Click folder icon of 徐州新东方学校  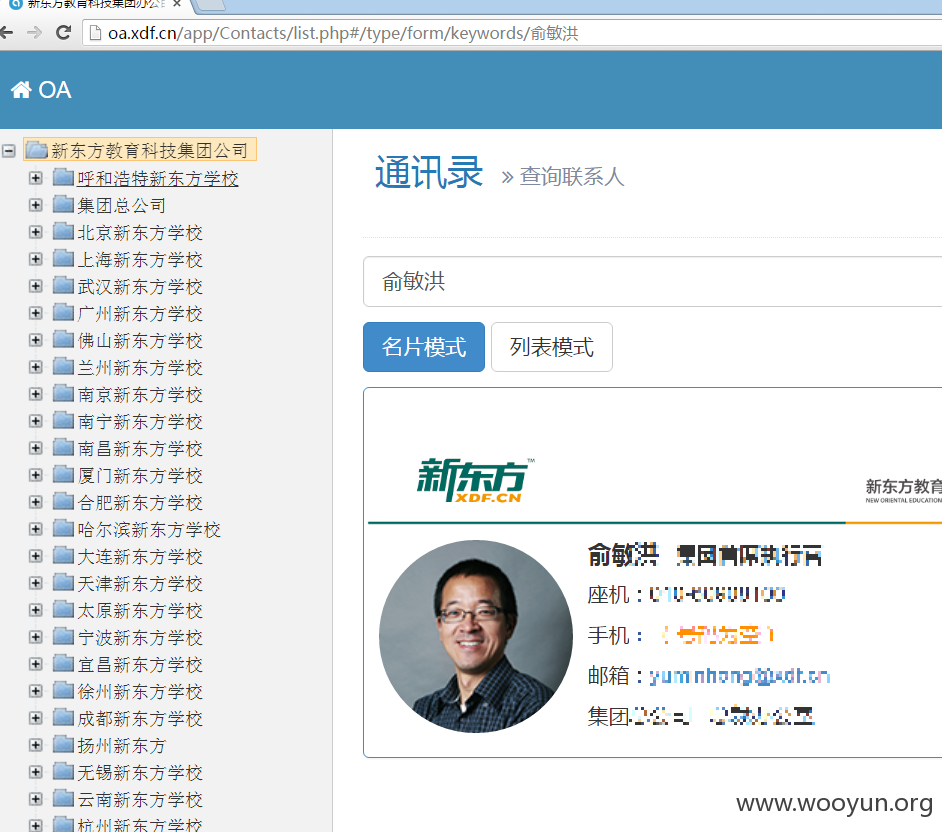click(x=63, y=690)
